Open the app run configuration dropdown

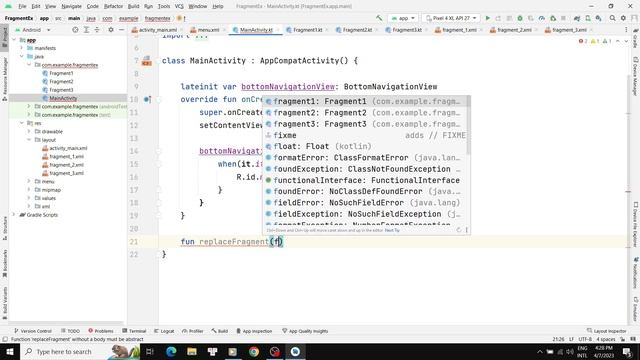click(403, 18)
